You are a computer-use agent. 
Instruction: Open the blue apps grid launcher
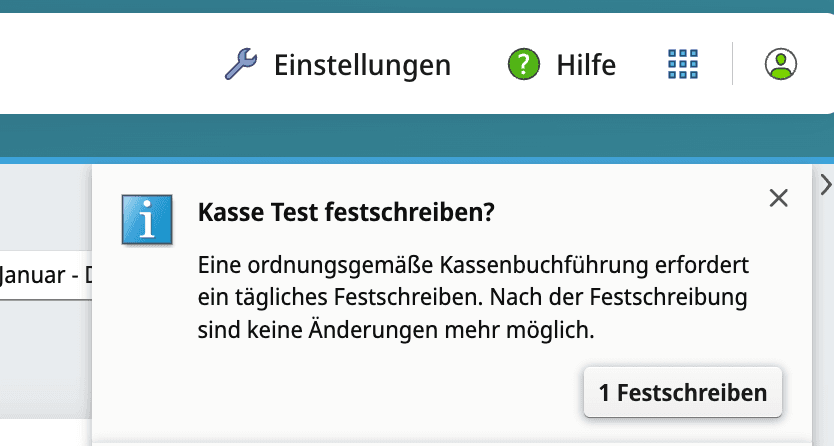pyautogui.click(x=682, y=65)
